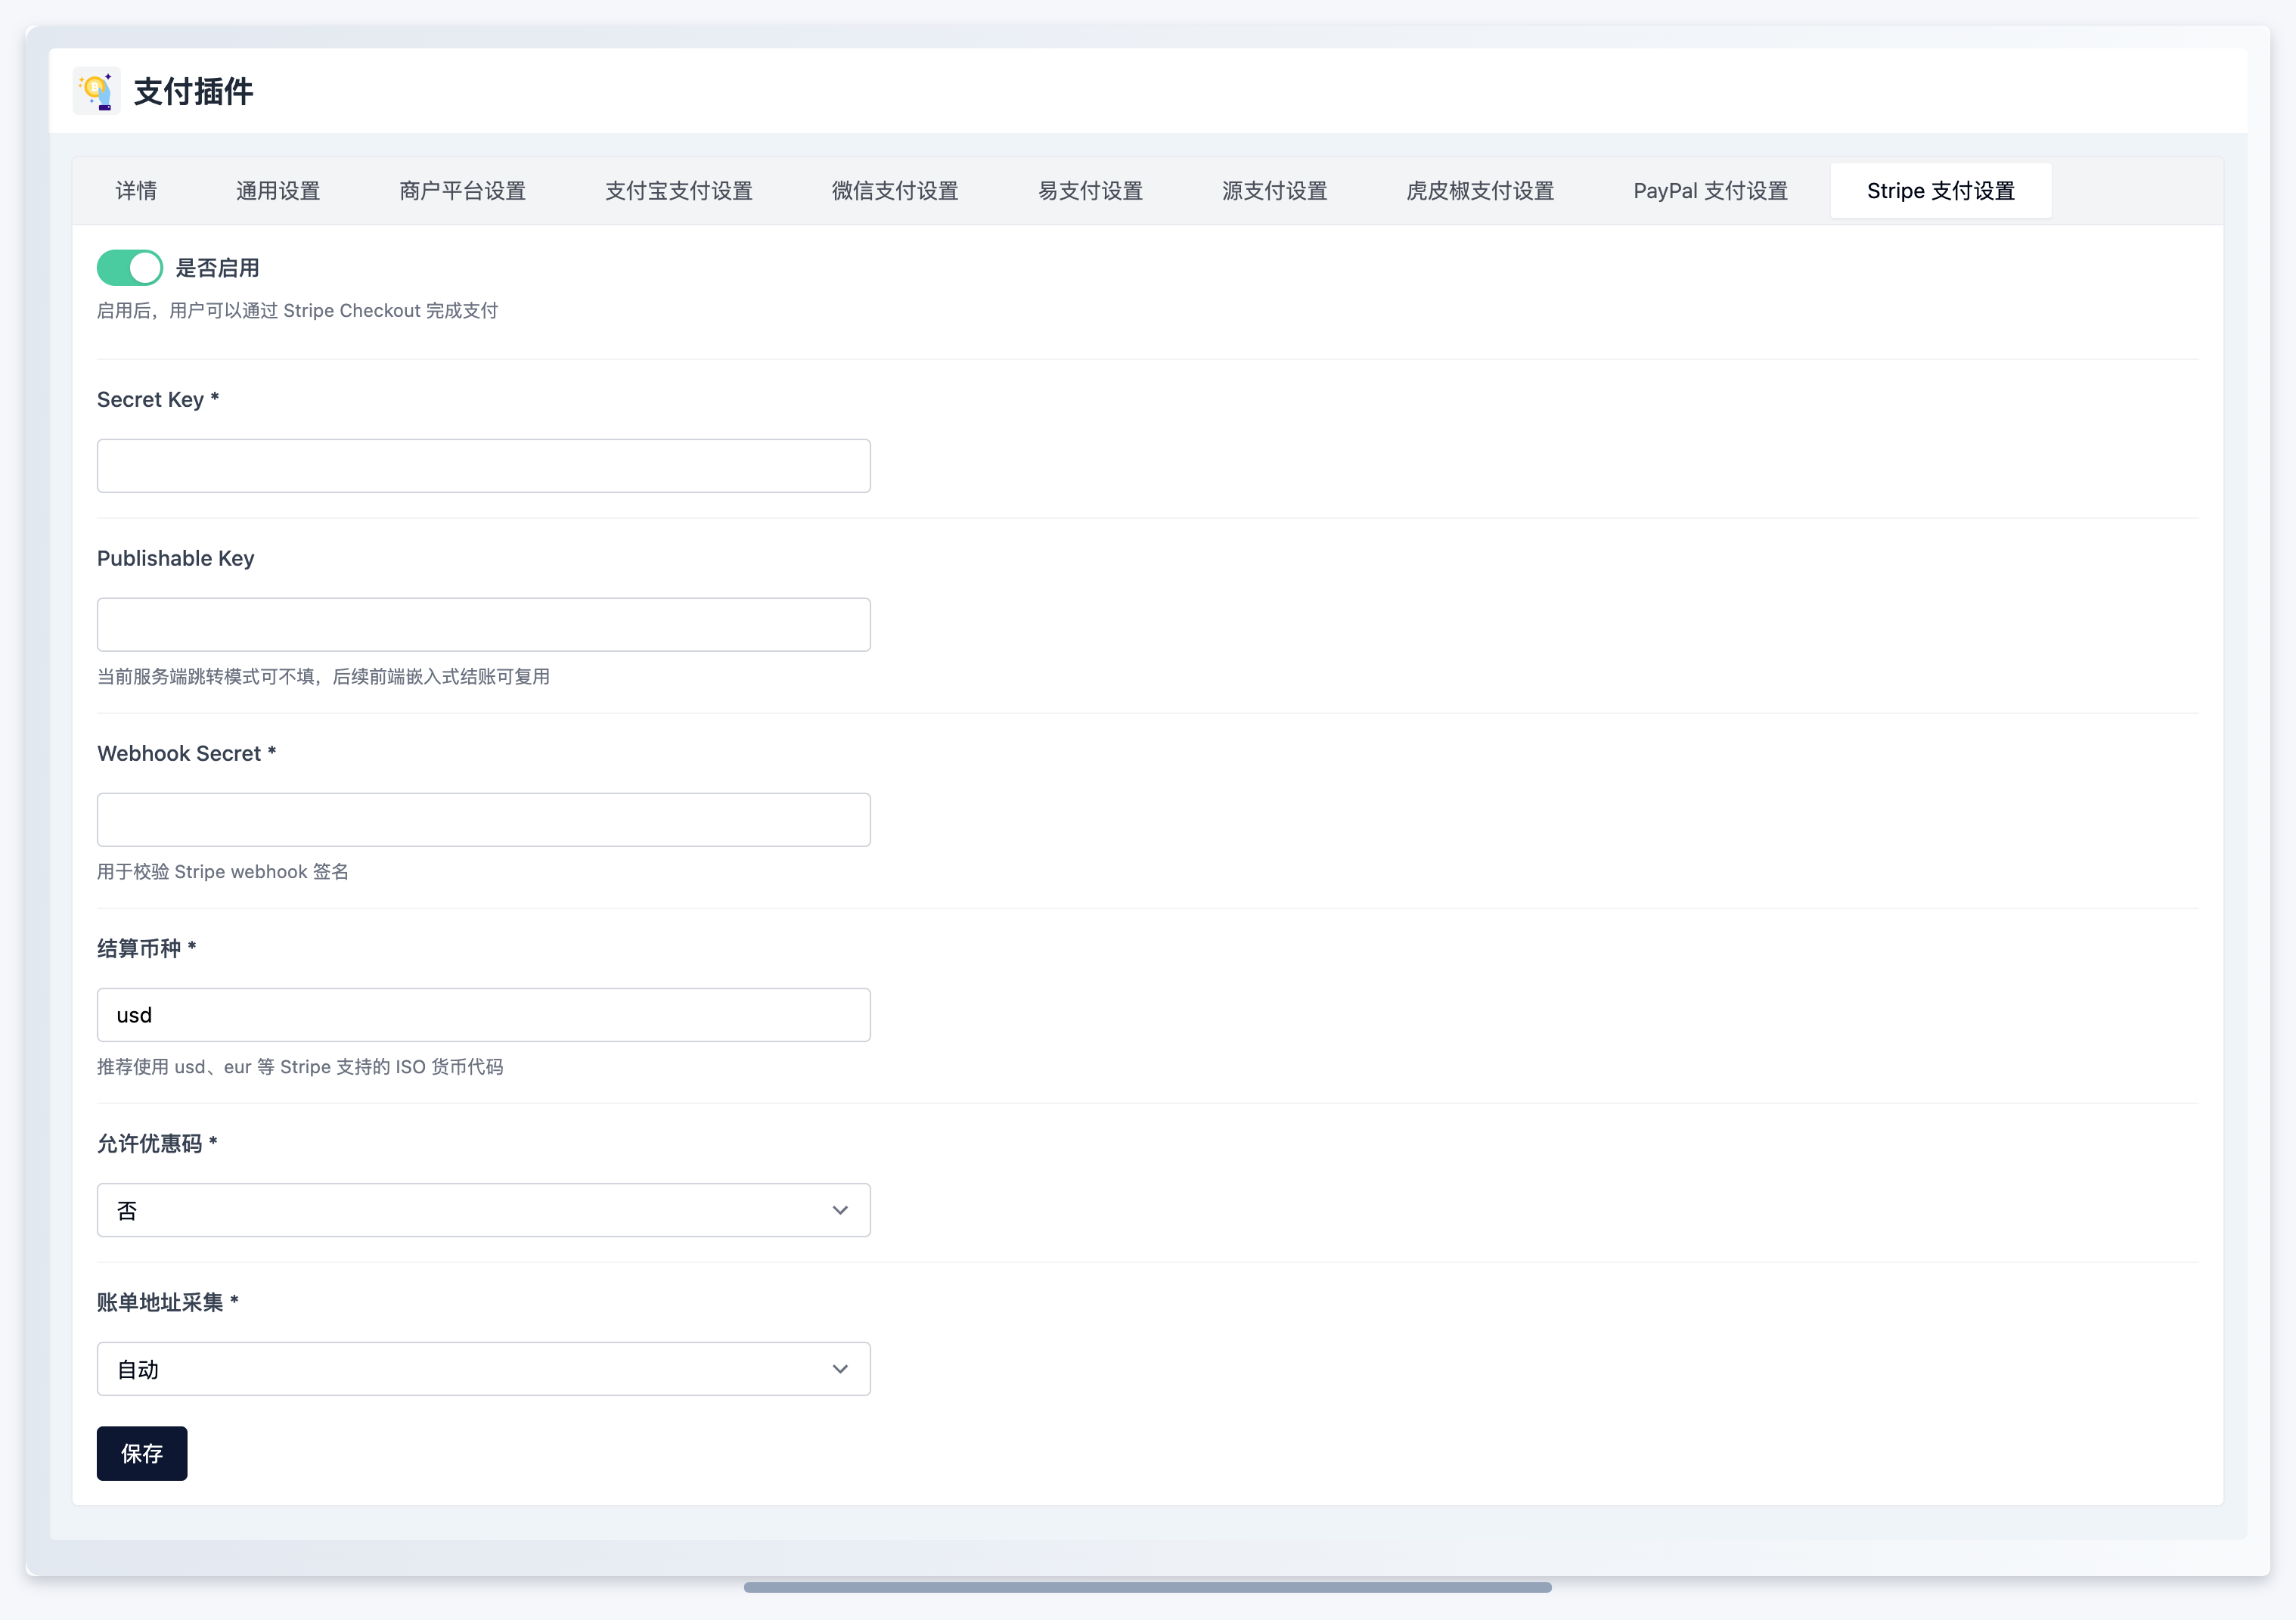Click the 支付插件 page title
The image size is (2296, 1620).
click(x=194, y=92)
